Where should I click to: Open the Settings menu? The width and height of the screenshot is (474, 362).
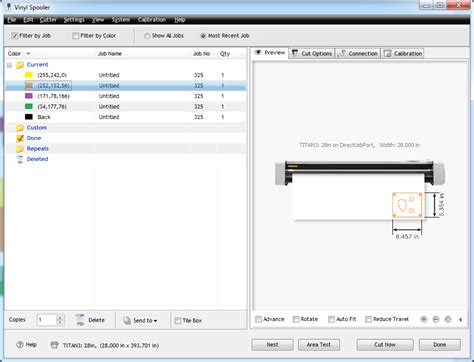point(74,20)
